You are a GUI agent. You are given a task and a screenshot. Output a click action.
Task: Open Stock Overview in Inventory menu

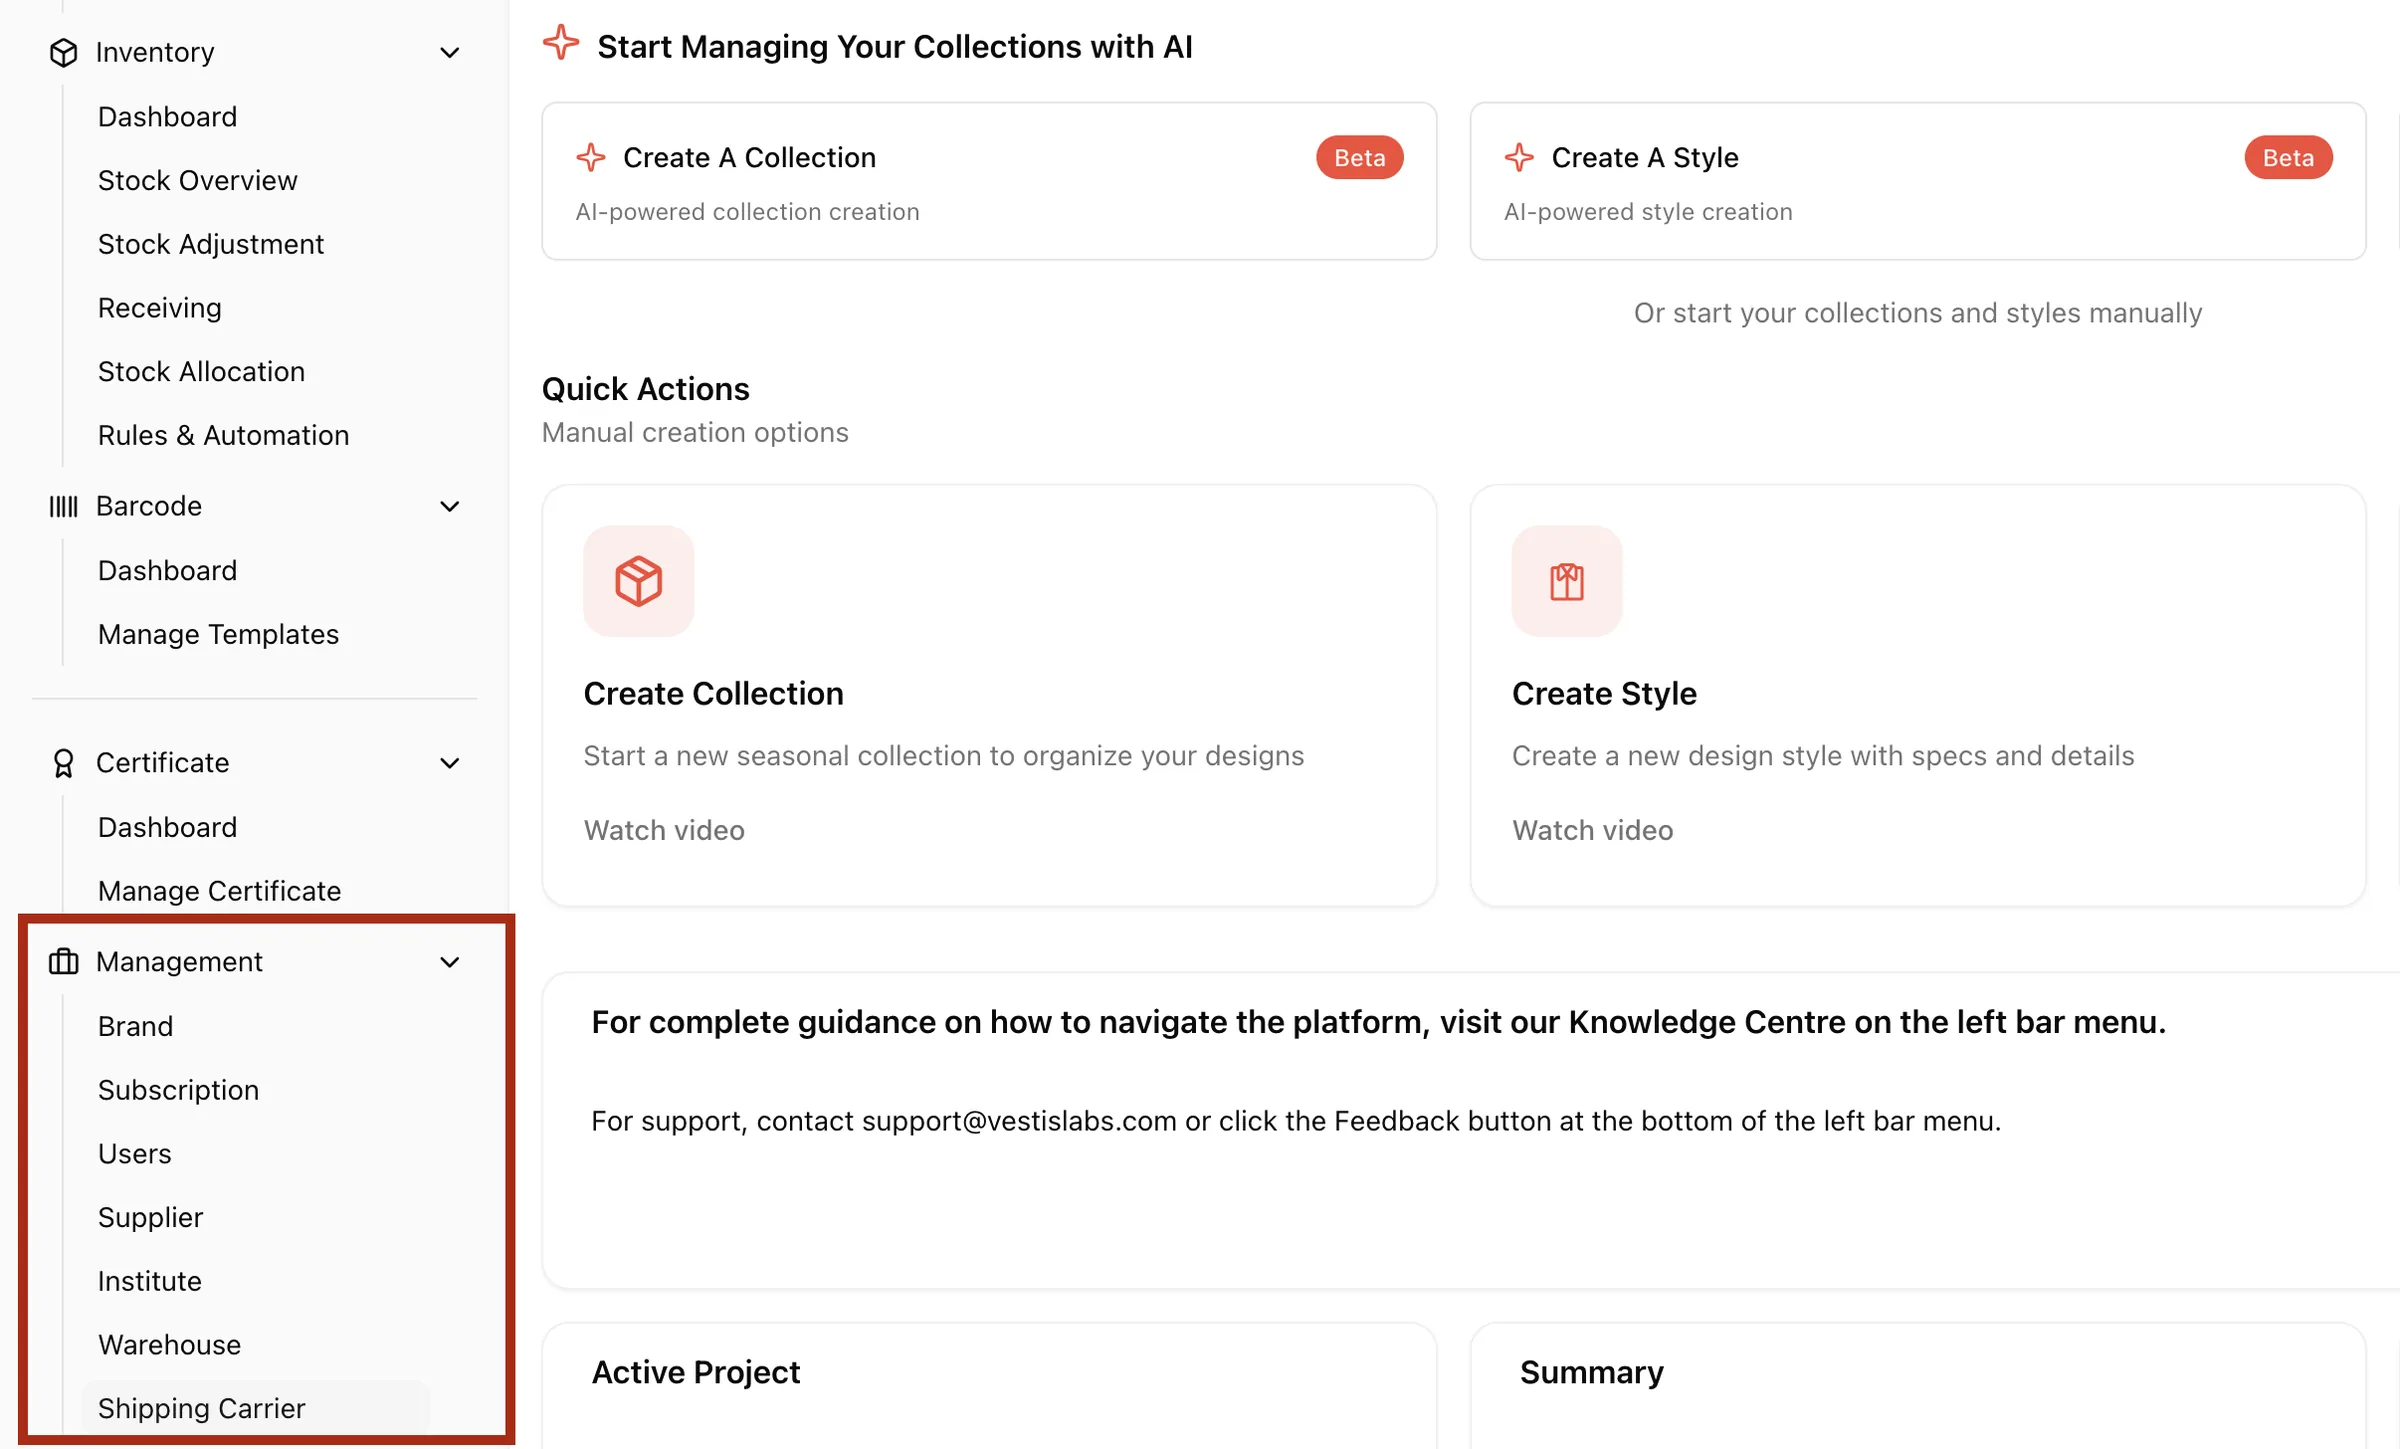pyautogui.click(x=198, y=180)
